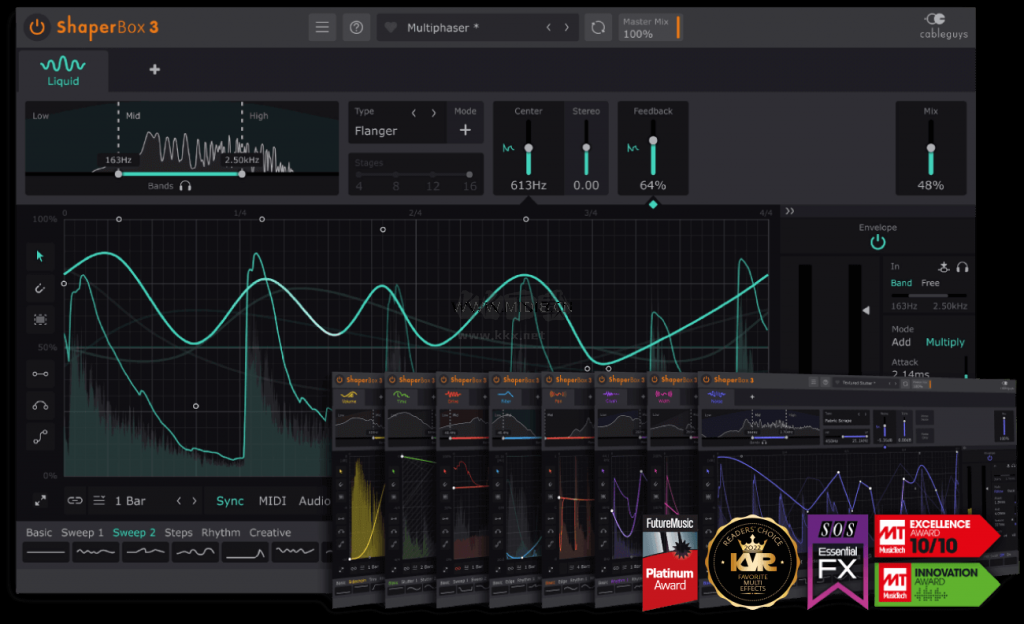Favorite the Multiphaser preset with heart icon

pyautogui.click(x=391, y=28)
